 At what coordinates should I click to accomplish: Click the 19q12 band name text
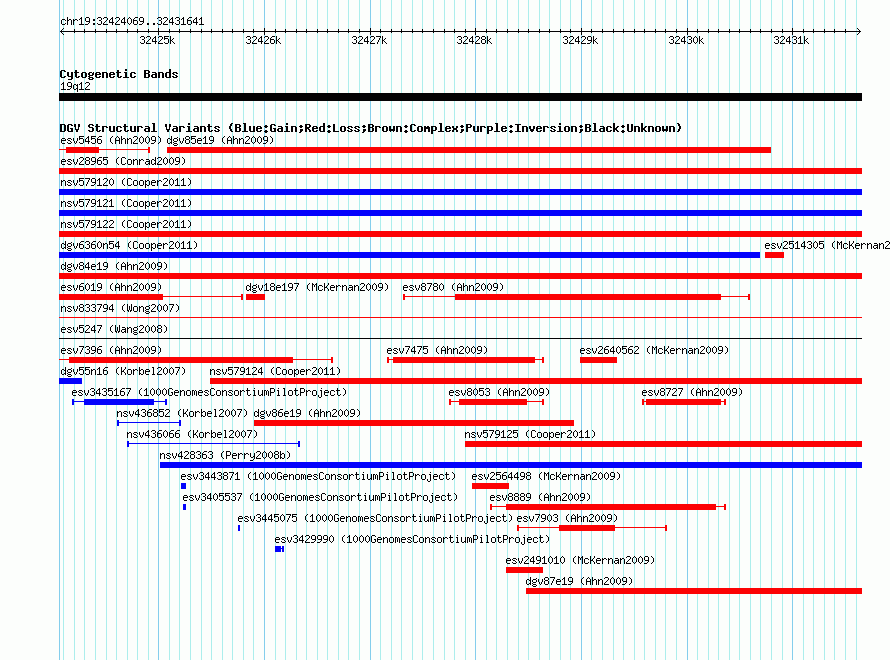pyautogui.click(x=75, y=86)
